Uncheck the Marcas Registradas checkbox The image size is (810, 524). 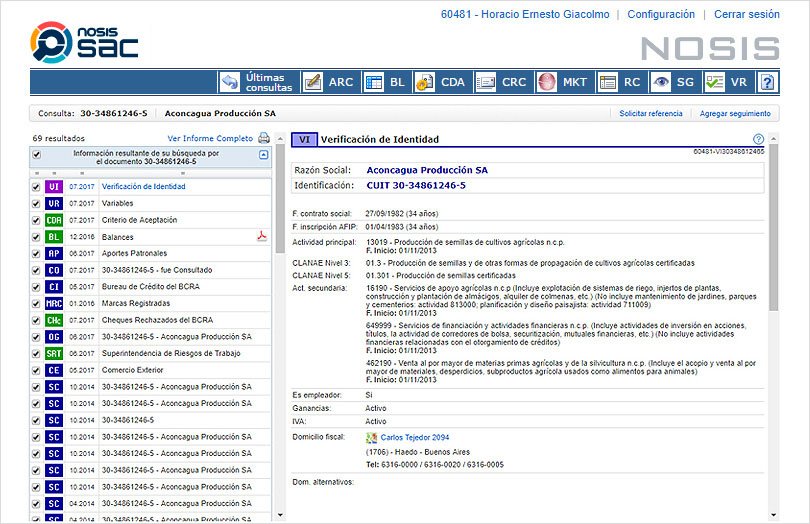coord(36,304)
